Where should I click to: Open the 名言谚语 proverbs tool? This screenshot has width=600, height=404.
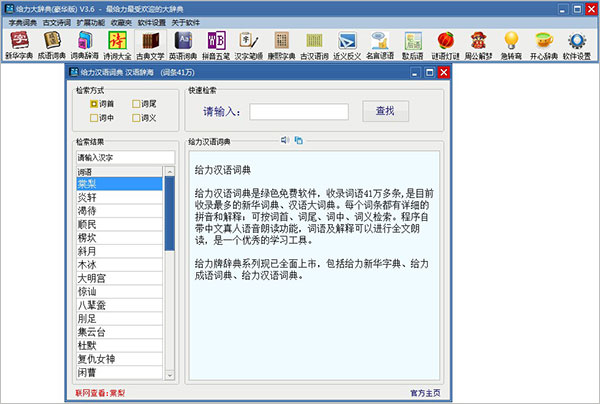tap(380, 46)
